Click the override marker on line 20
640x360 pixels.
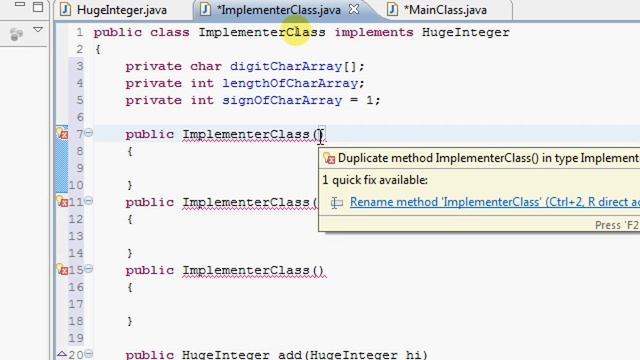[62, 353]
